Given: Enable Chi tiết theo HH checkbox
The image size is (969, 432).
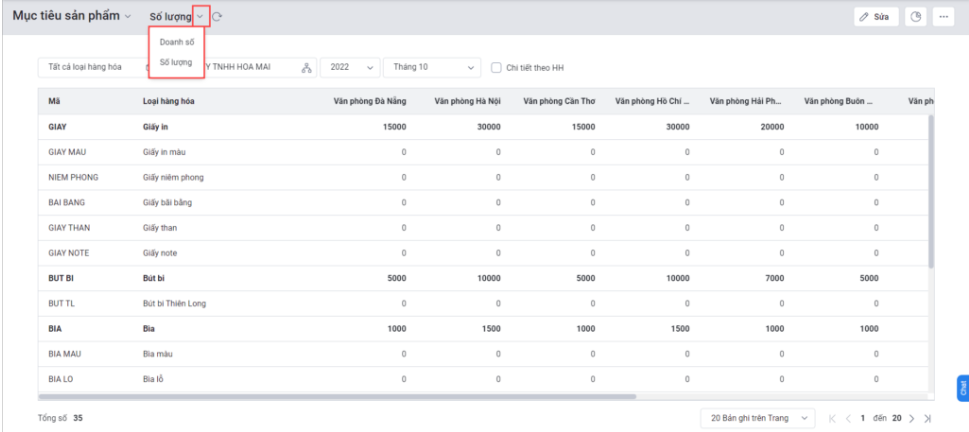Looking at the screenshot, I should 496,68.
